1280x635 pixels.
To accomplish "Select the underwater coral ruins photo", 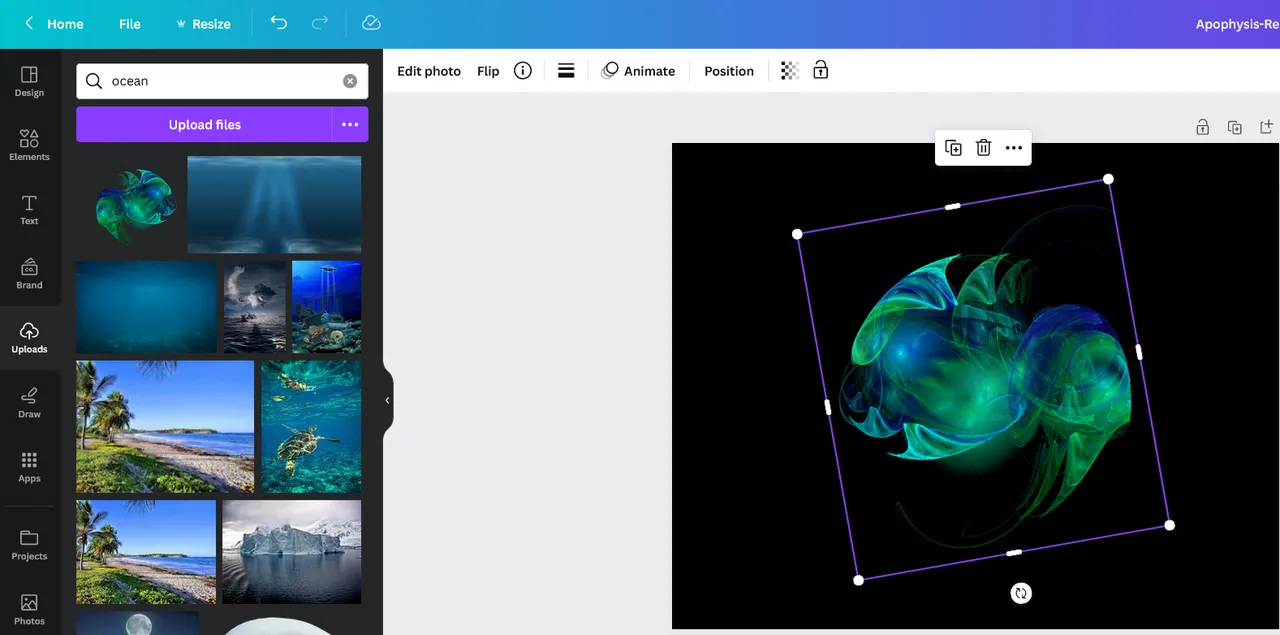I will [326, 307].
